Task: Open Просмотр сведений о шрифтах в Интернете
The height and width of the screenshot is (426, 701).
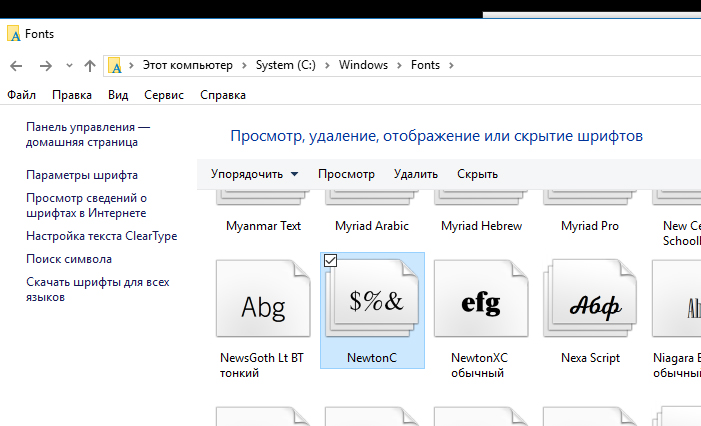Action: pos(86,206)
